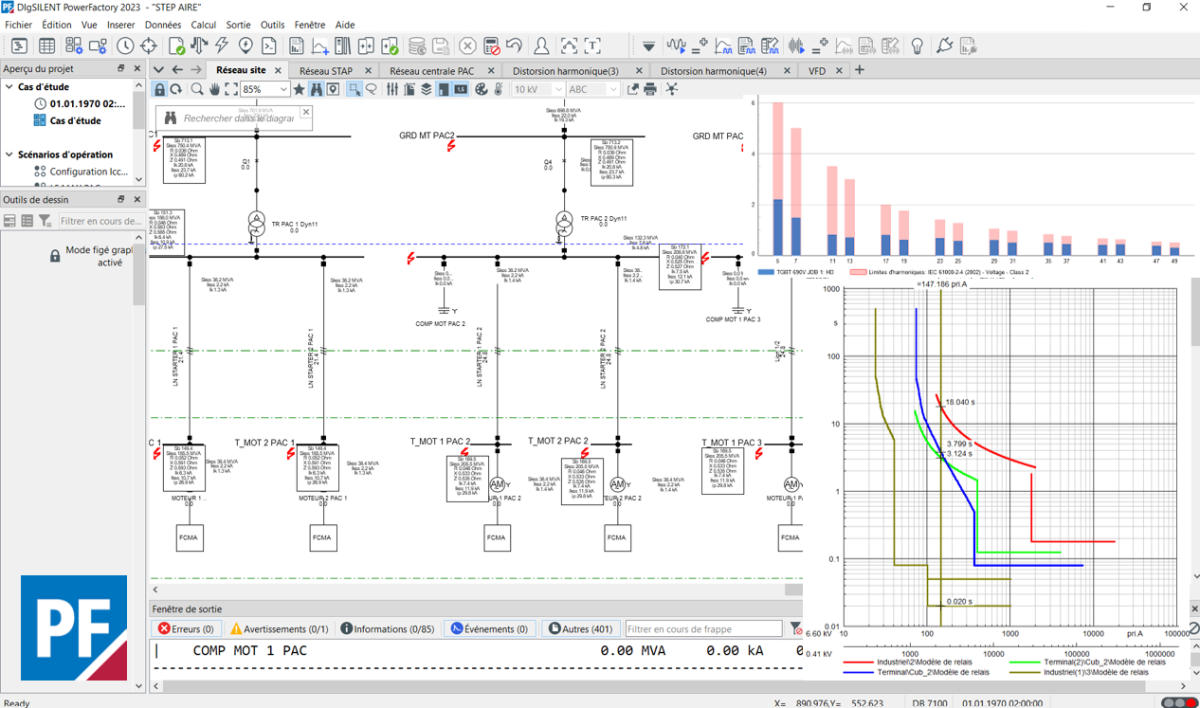Select the hand pan tool
This screenshot has height=708, width=1200.
click(x=214, y=89)
